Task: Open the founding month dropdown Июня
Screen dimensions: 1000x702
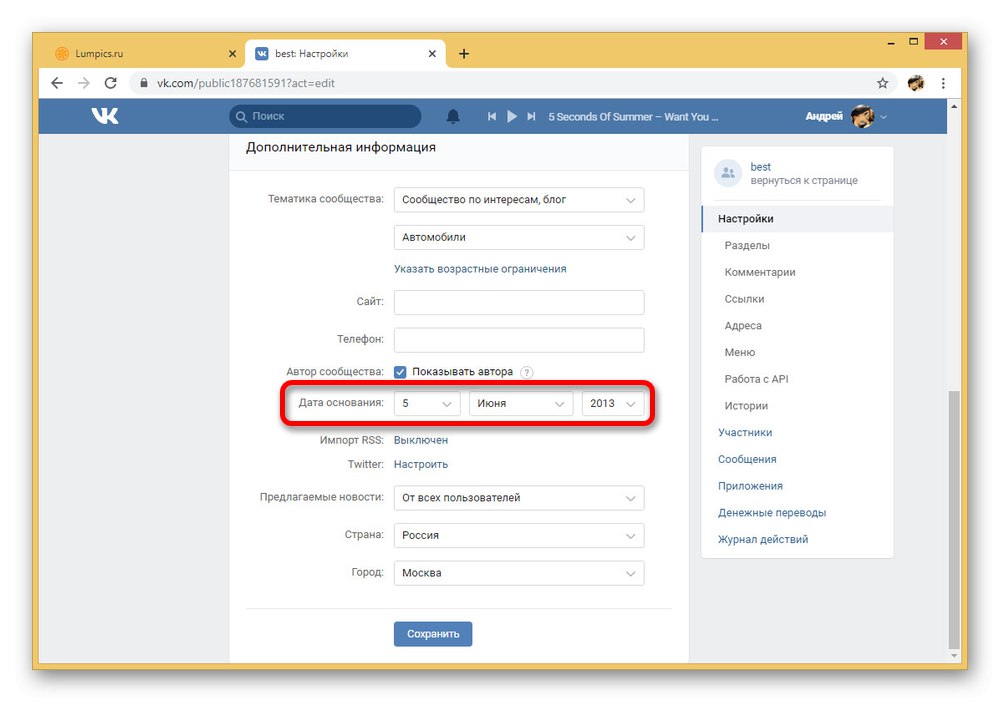Action: (521, 404)
